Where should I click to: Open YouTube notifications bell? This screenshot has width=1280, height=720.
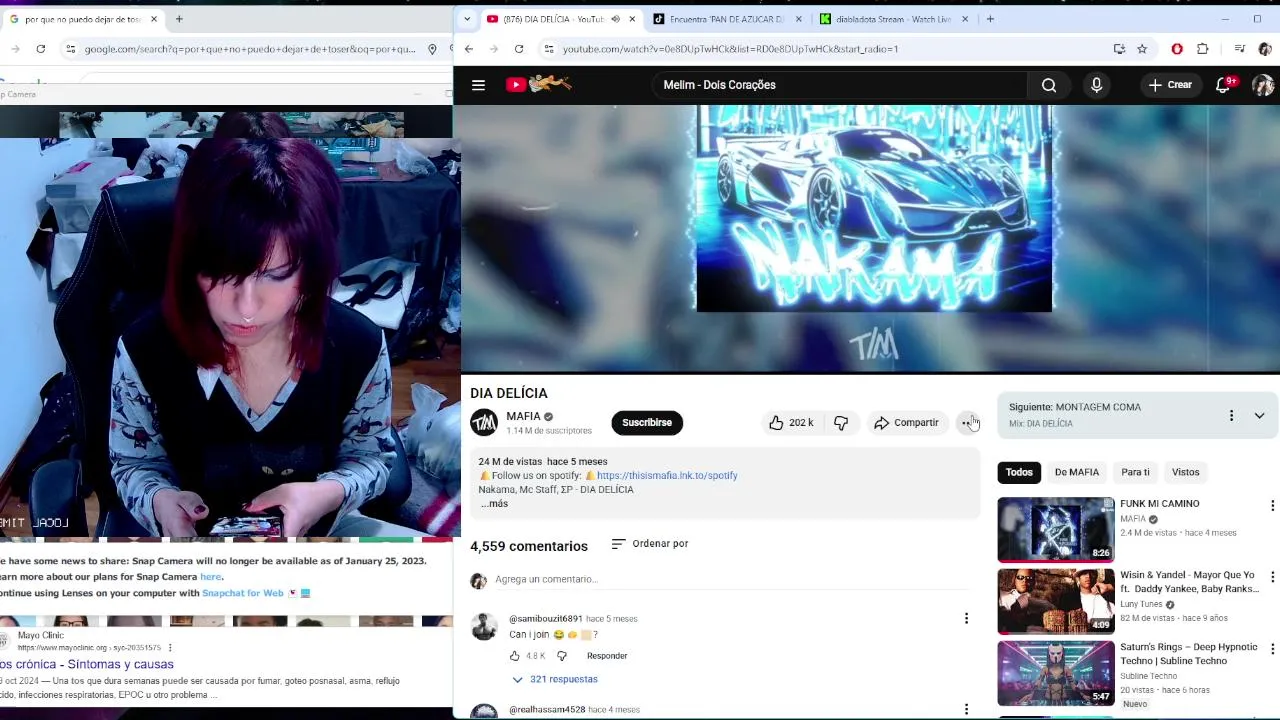(x=1223, y=85)
